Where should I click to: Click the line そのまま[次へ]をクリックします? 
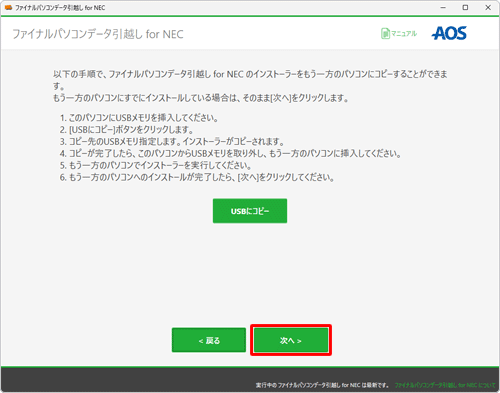coord(201,98)
